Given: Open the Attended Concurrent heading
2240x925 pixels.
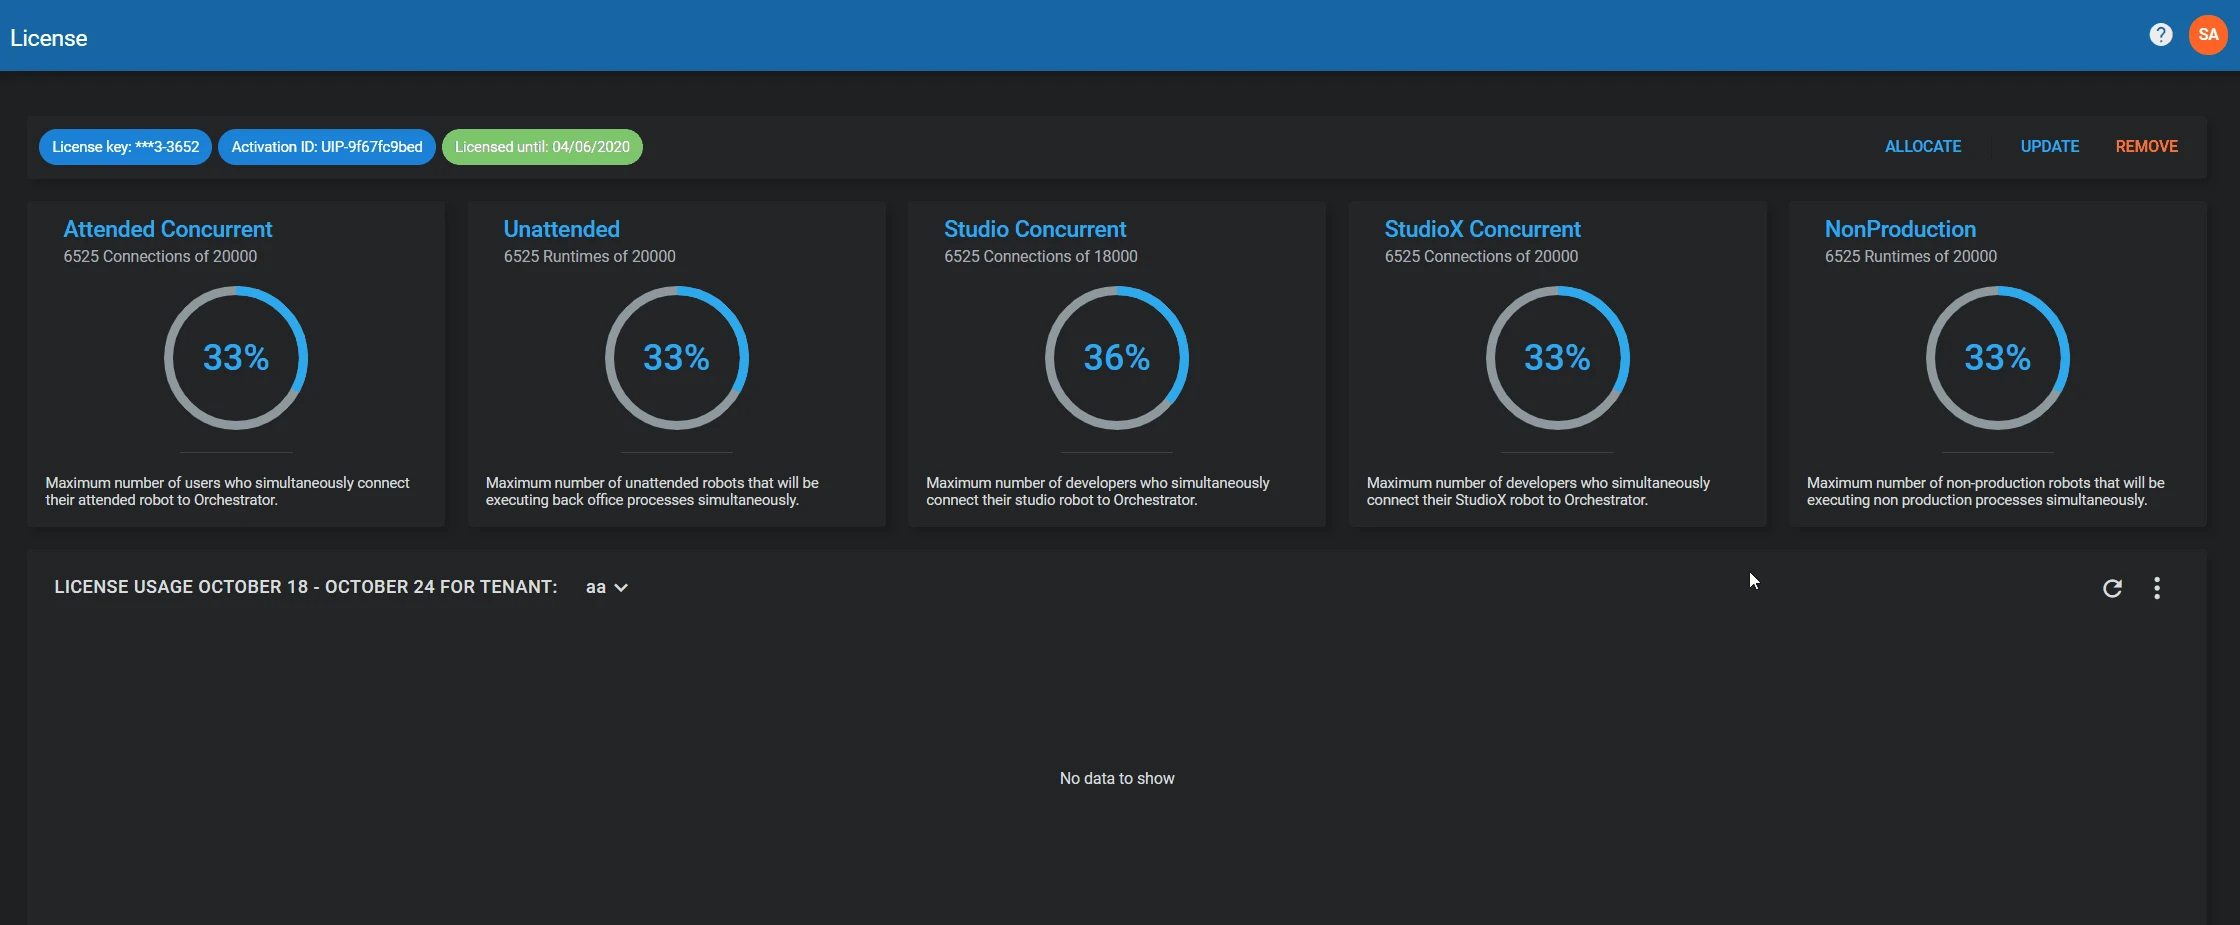Looking at the screenshot, I should (168, 229).
